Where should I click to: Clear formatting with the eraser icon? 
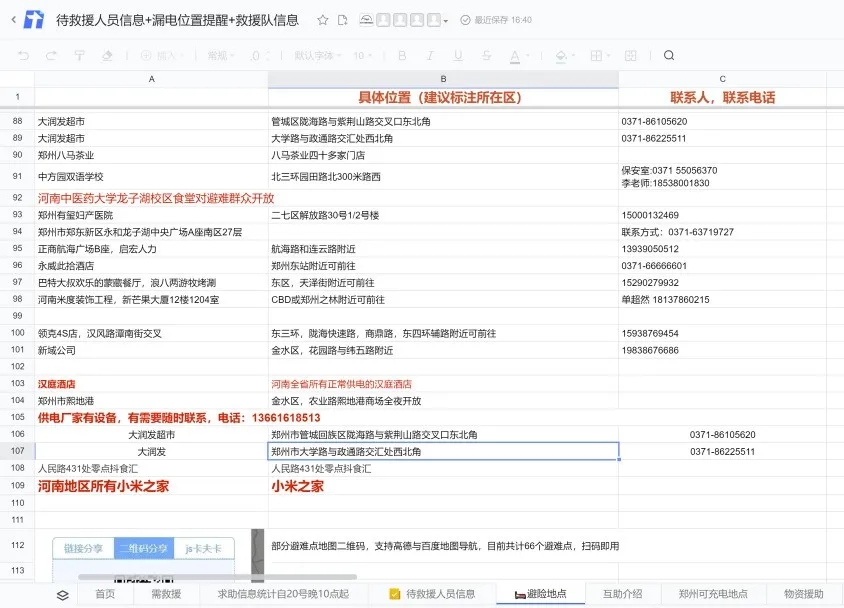point(107,55)
